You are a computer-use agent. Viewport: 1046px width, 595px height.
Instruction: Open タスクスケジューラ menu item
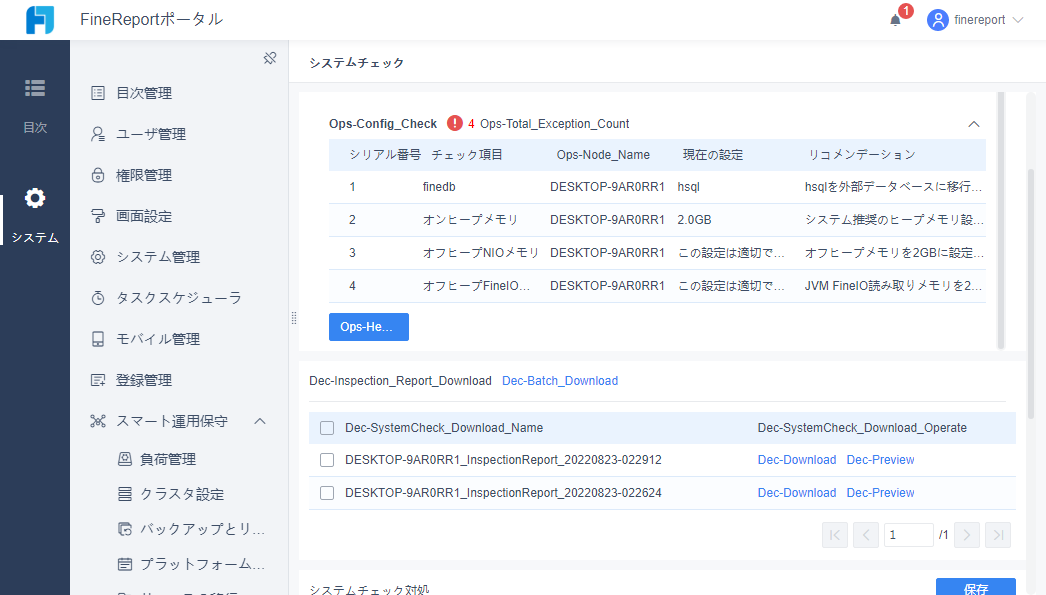tap(179, 298)
